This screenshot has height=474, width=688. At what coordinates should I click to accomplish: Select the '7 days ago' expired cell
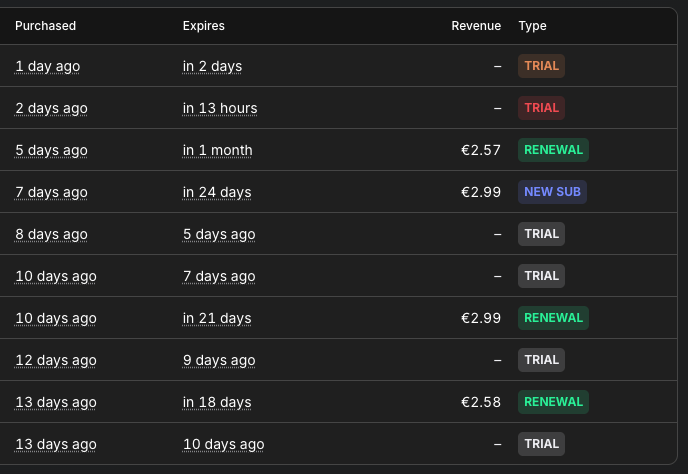pyautogui.click(x=219, y=277)
